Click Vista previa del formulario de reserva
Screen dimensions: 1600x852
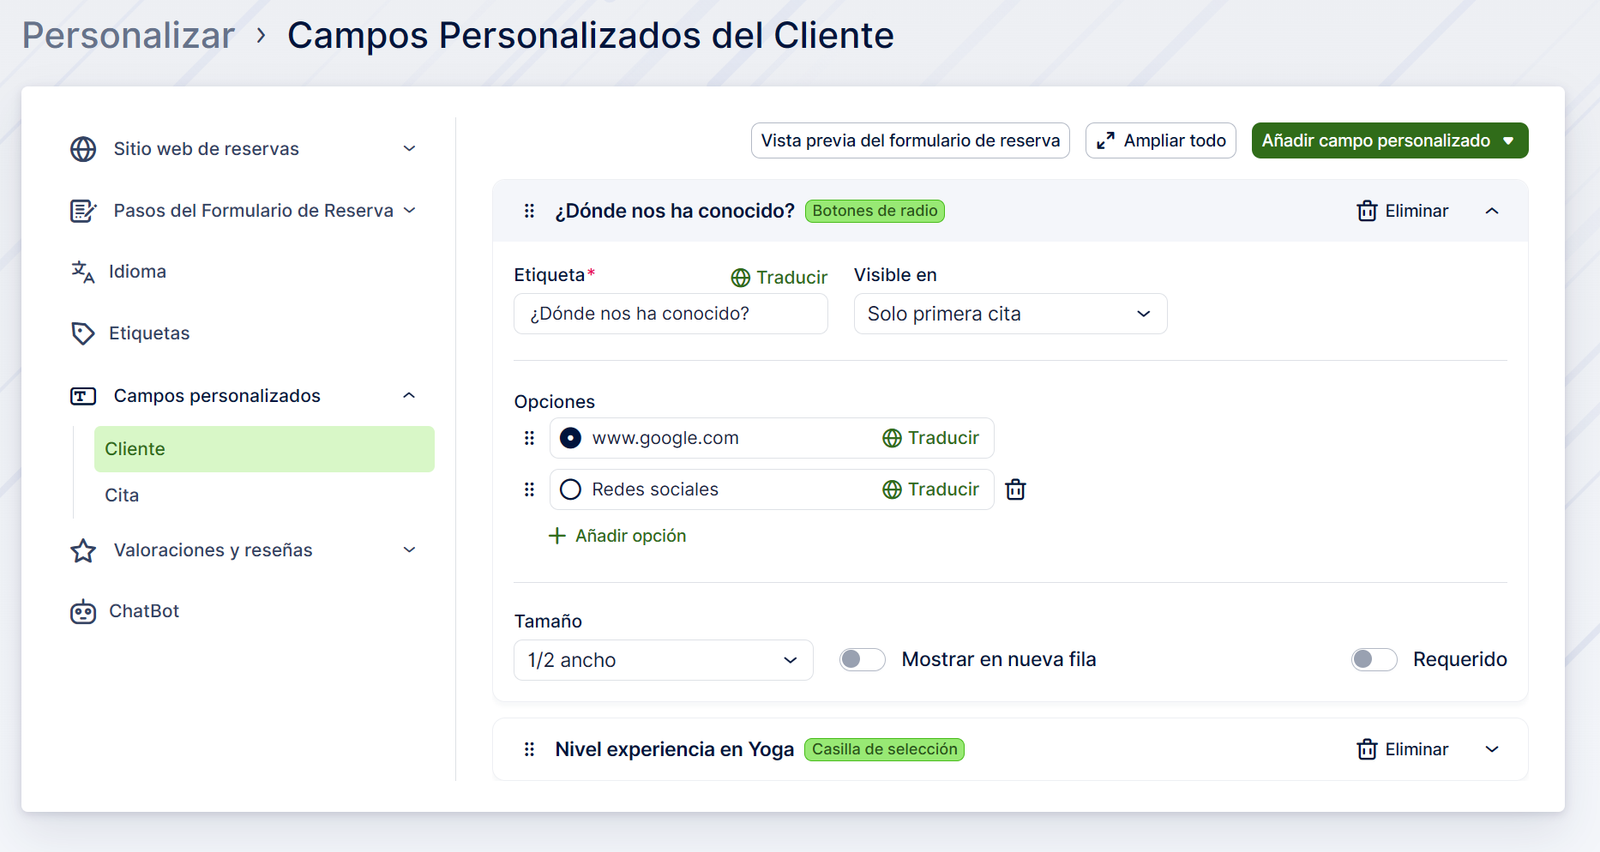[910, 141]
